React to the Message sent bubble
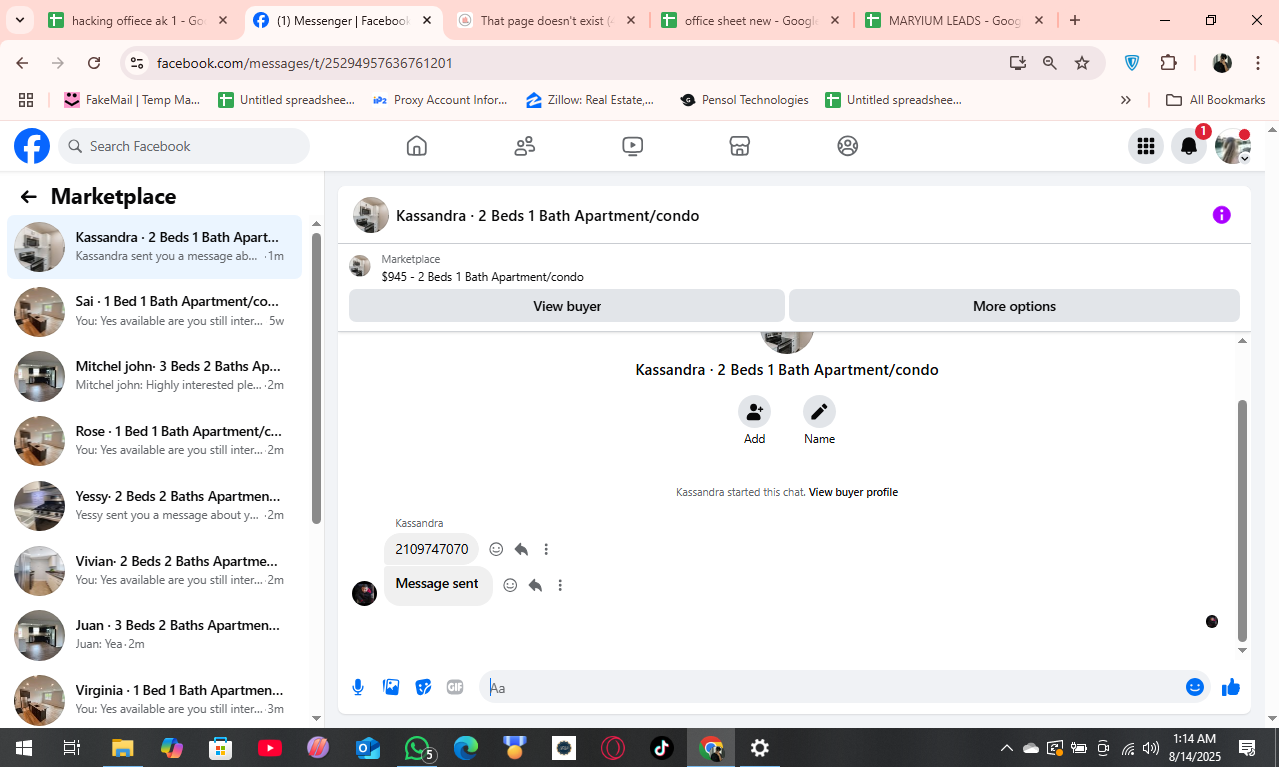Screen dimensions: 1279x767 pos(510,585)
